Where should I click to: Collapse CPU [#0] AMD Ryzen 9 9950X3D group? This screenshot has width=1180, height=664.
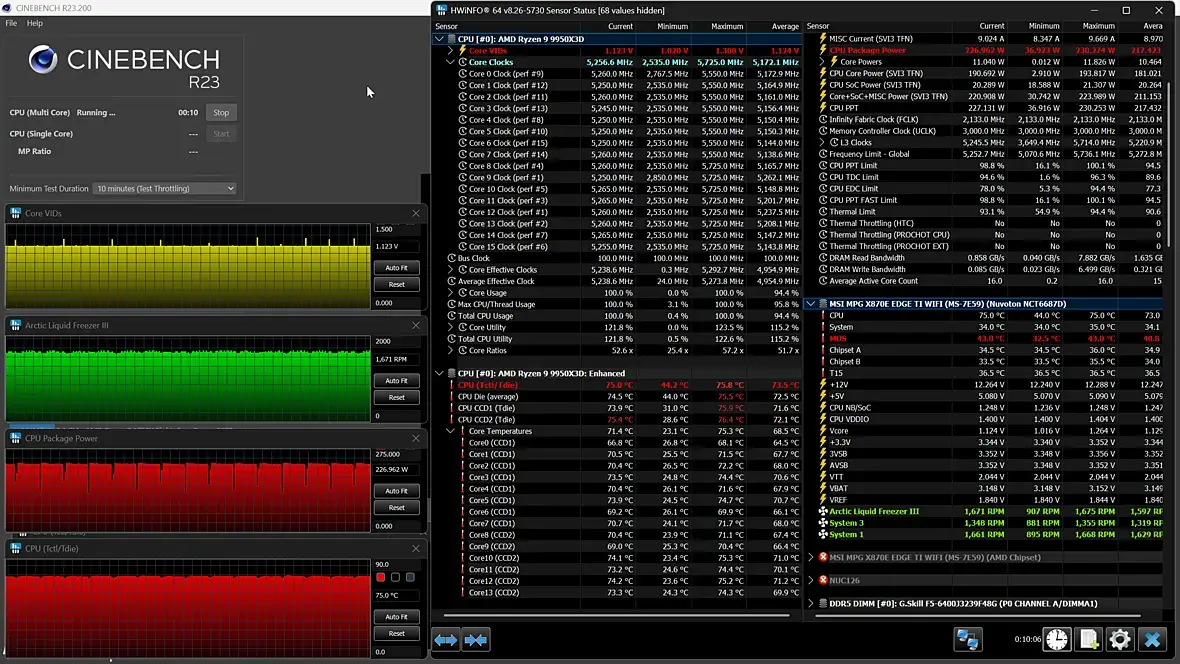pos(439,39)
